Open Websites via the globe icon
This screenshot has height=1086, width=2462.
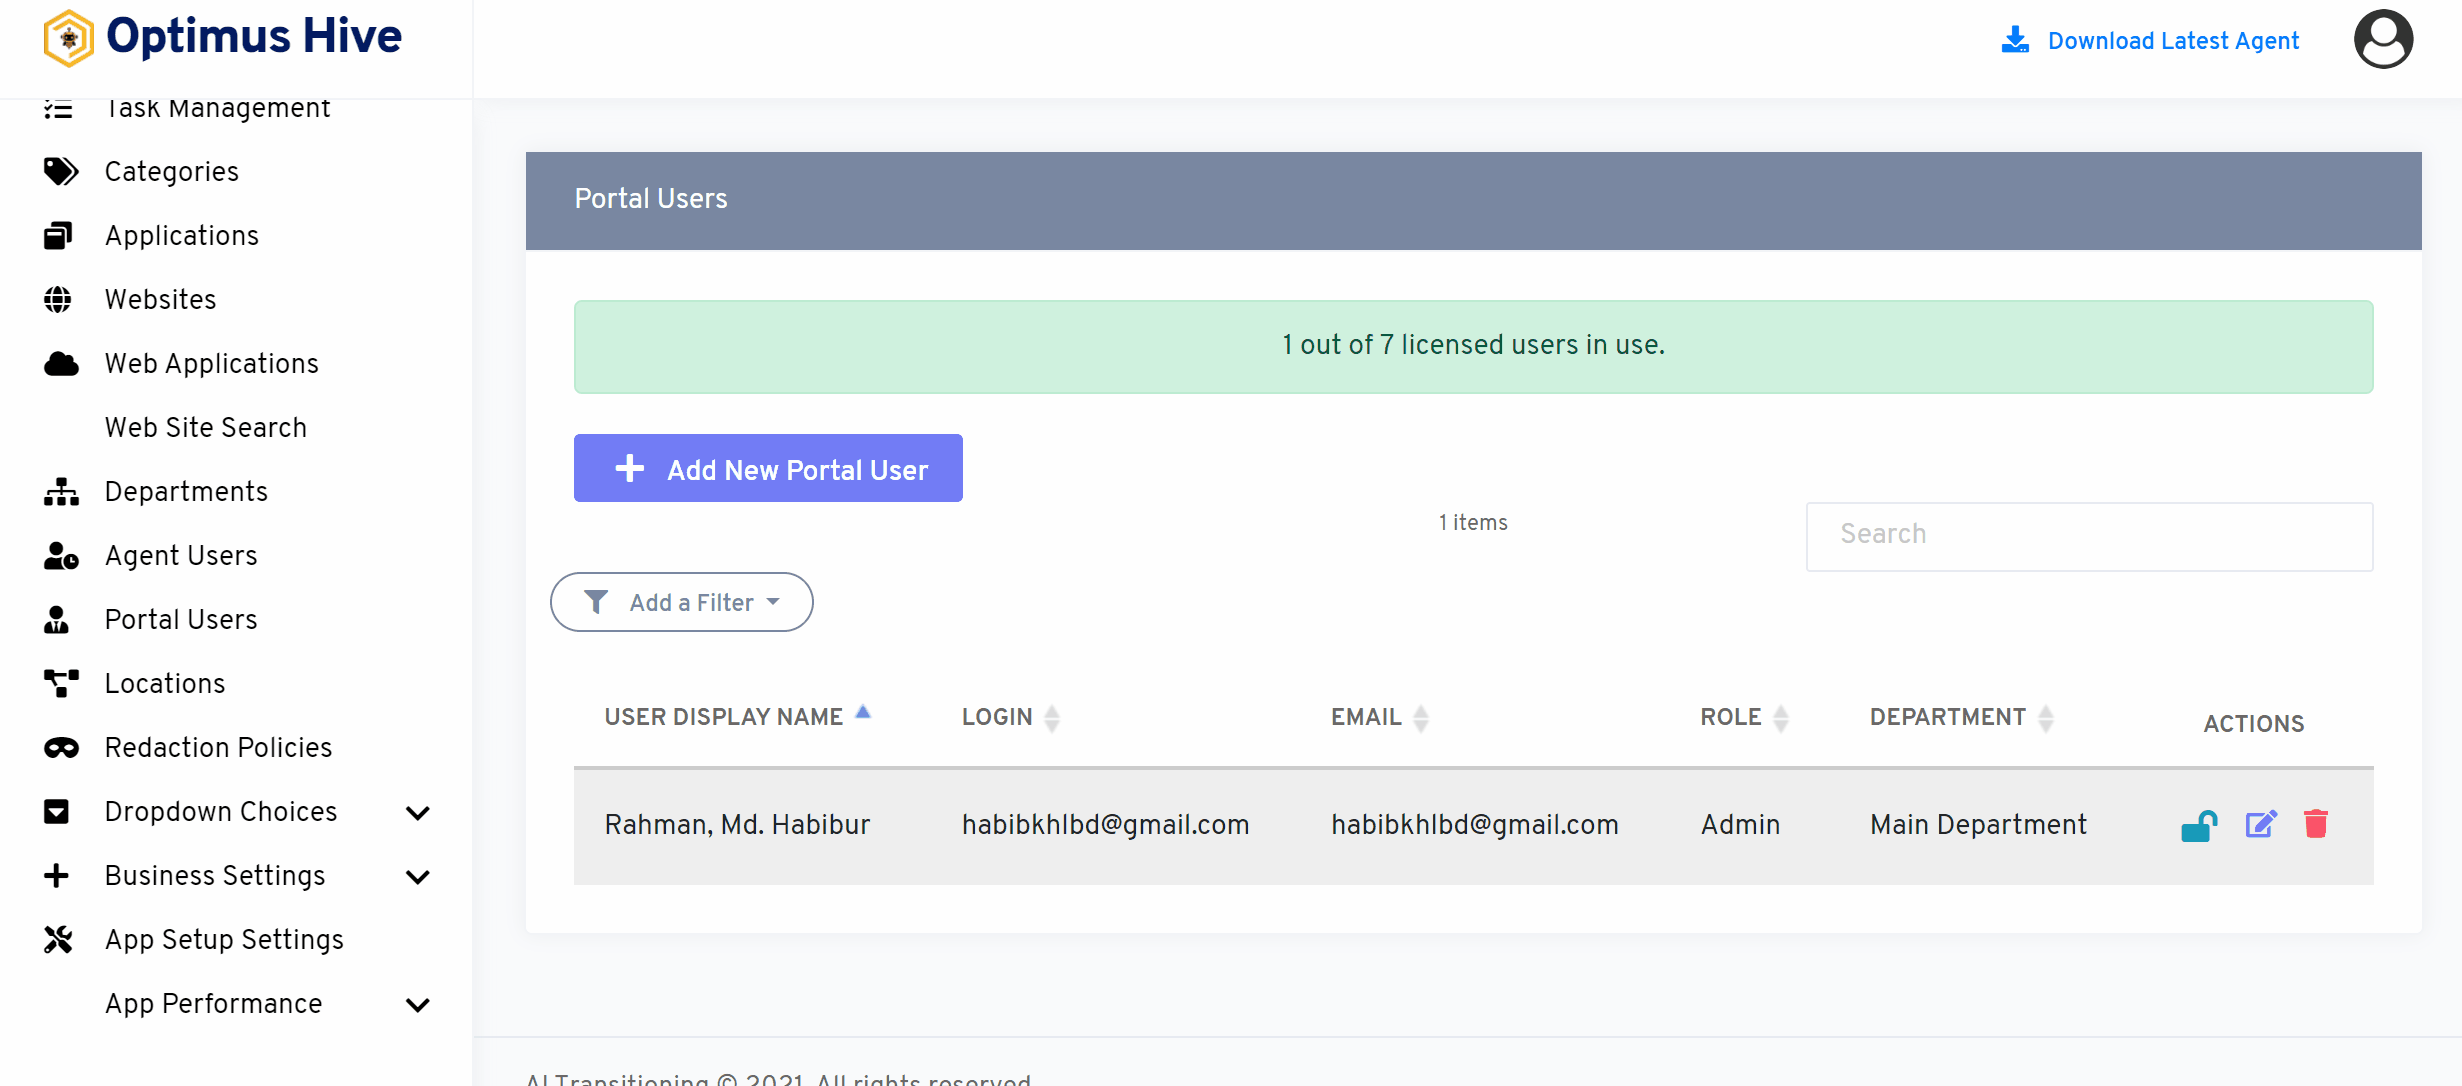pyautogui.click(x=60, y=299)
